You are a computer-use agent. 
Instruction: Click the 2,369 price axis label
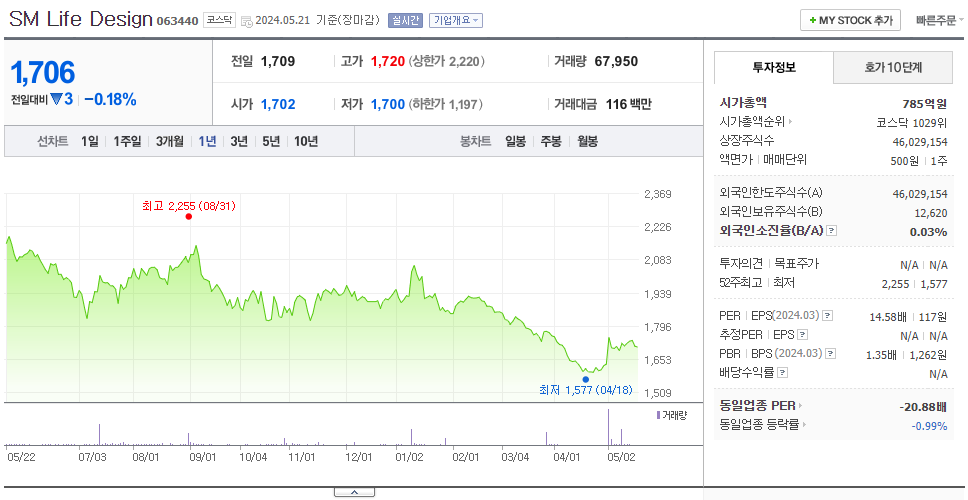(x=657, y=194)
